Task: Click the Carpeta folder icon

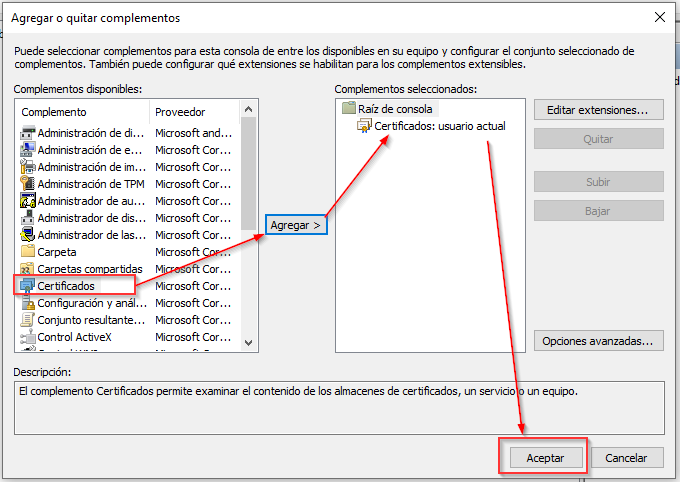Action: (28, 252)
